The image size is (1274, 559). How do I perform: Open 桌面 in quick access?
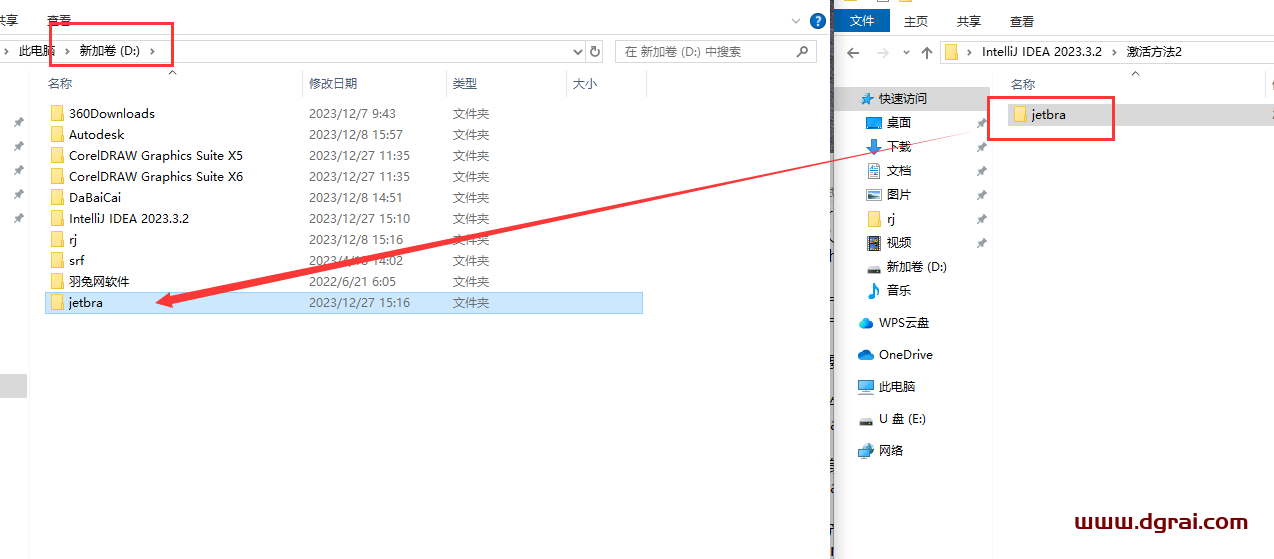pos(888,122)
